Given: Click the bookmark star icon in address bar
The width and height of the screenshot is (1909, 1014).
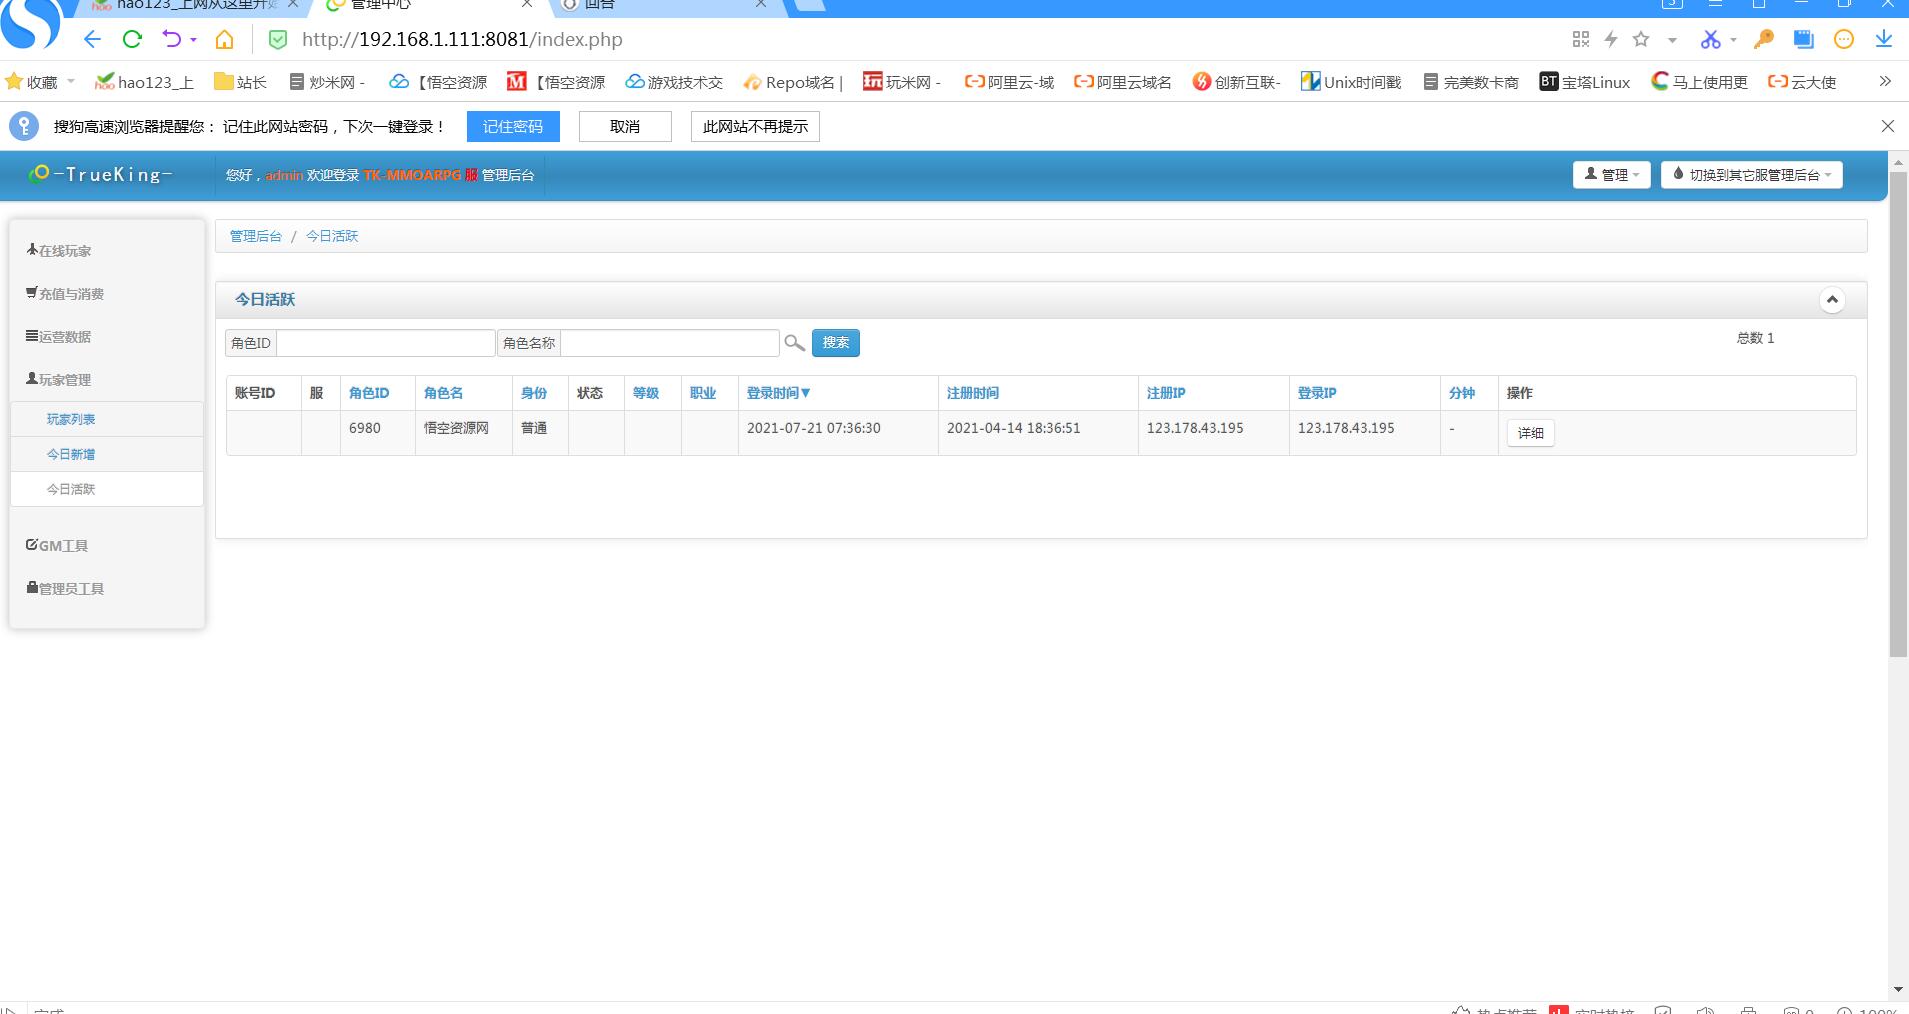Looking at the screenshot, I should pyautogui.click(x=1641, y=39).
